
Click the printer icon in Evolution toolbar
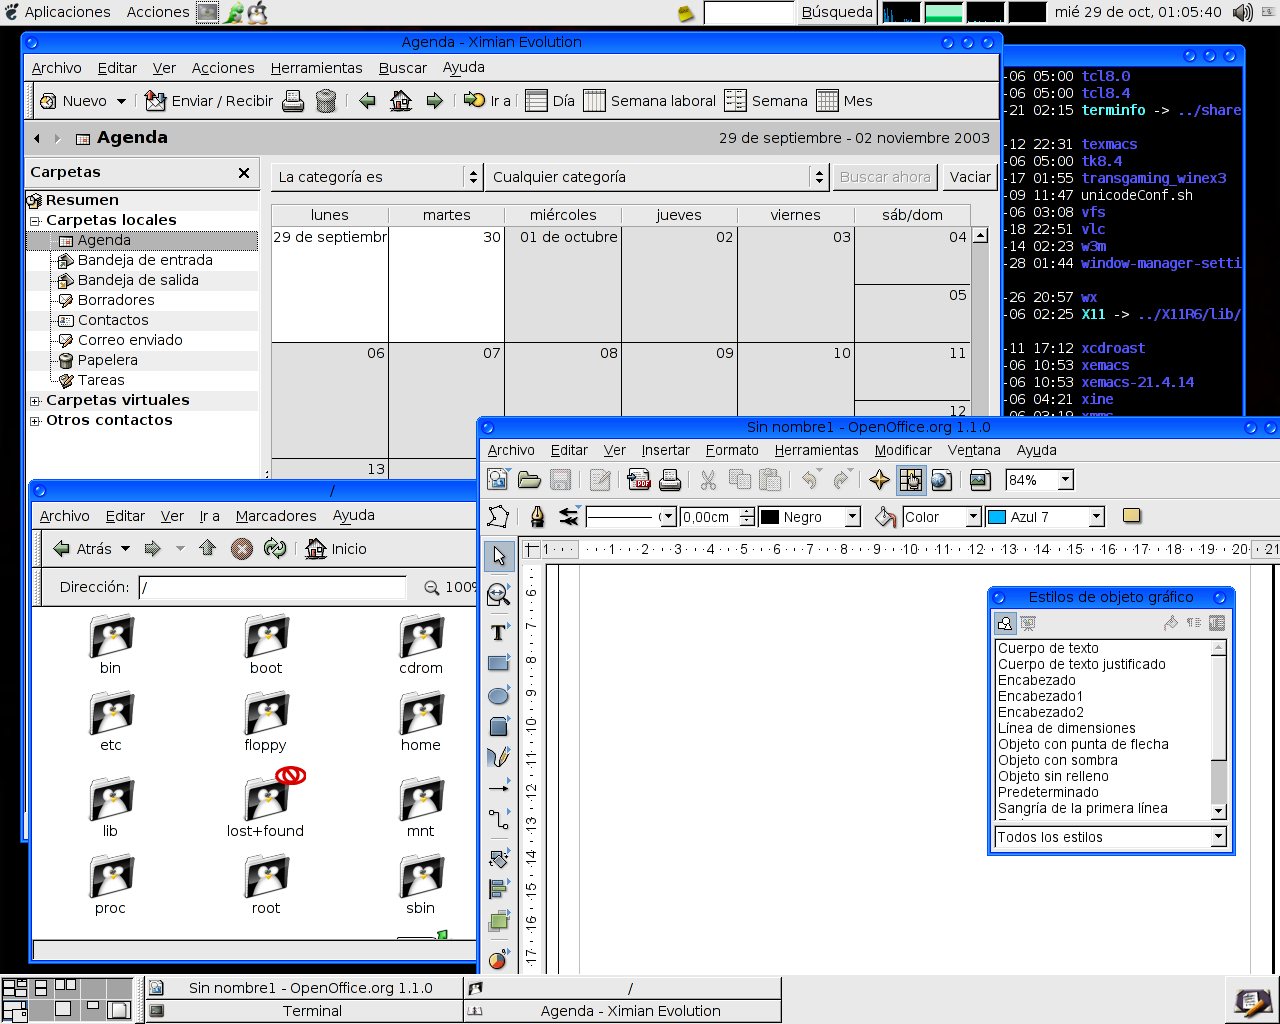click(x=293, y=101)
